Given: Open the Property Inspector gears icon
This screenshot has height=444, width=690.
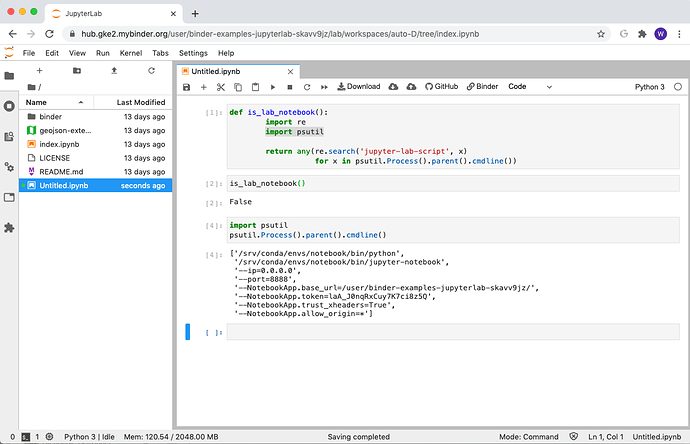Looking at the screenshot, I should pyautogui.click(x=9, y=167).
